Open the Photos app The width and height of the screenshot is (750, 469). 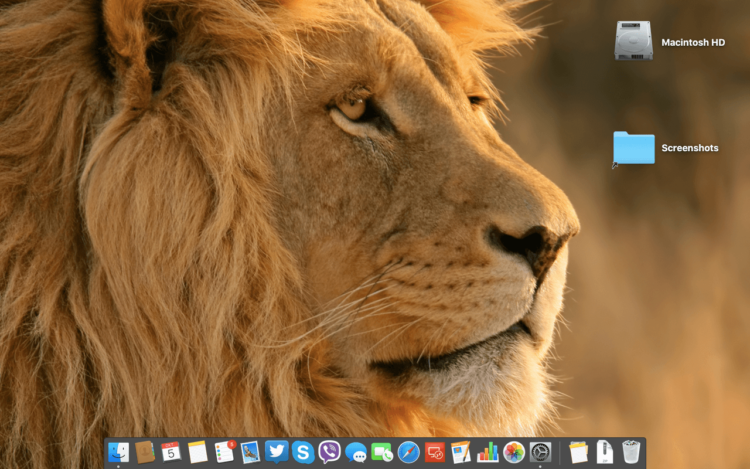click(514, 452)
